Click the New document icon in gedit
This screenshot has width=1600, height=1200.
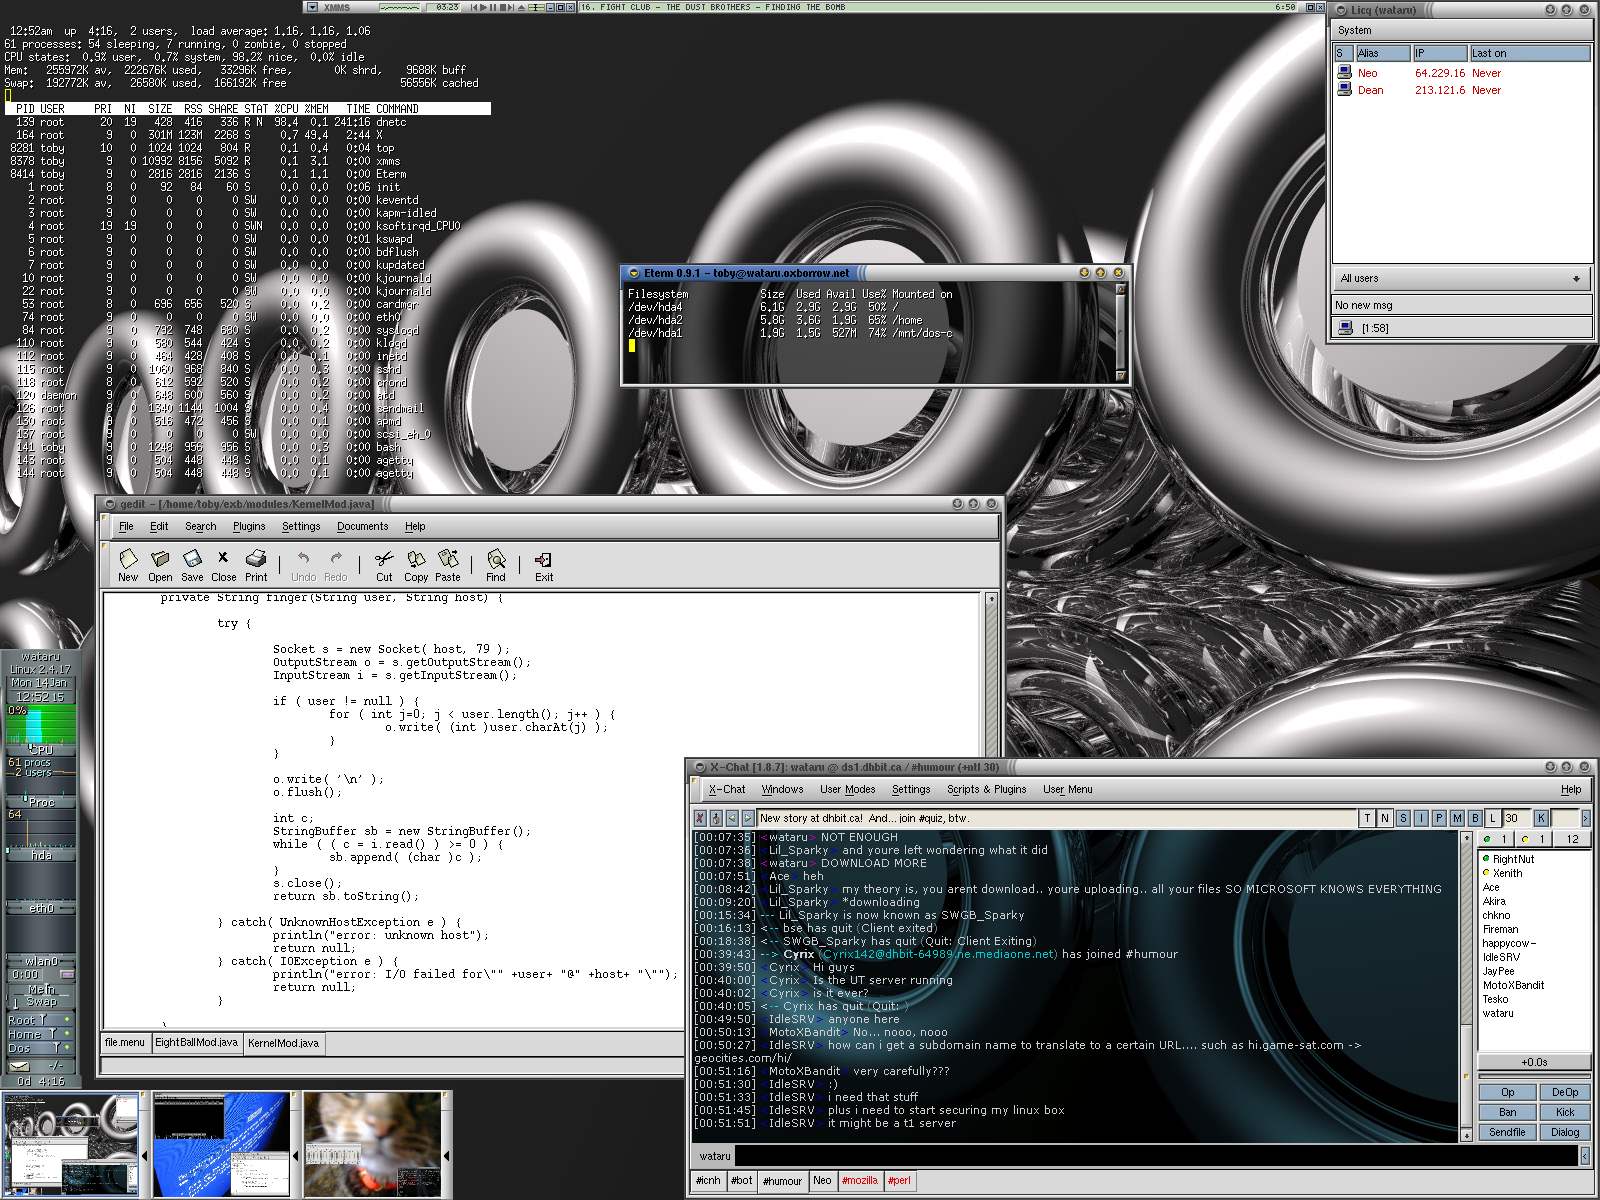coord(128,559)
